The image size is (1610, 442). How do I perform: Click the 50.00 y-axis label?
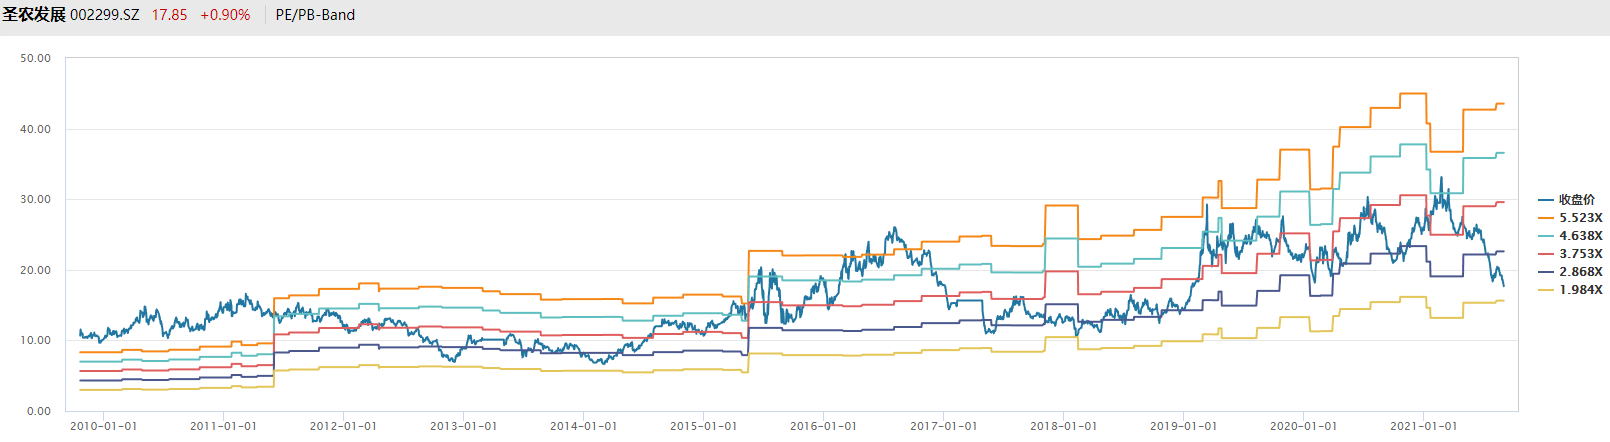(x=36, y=59)
